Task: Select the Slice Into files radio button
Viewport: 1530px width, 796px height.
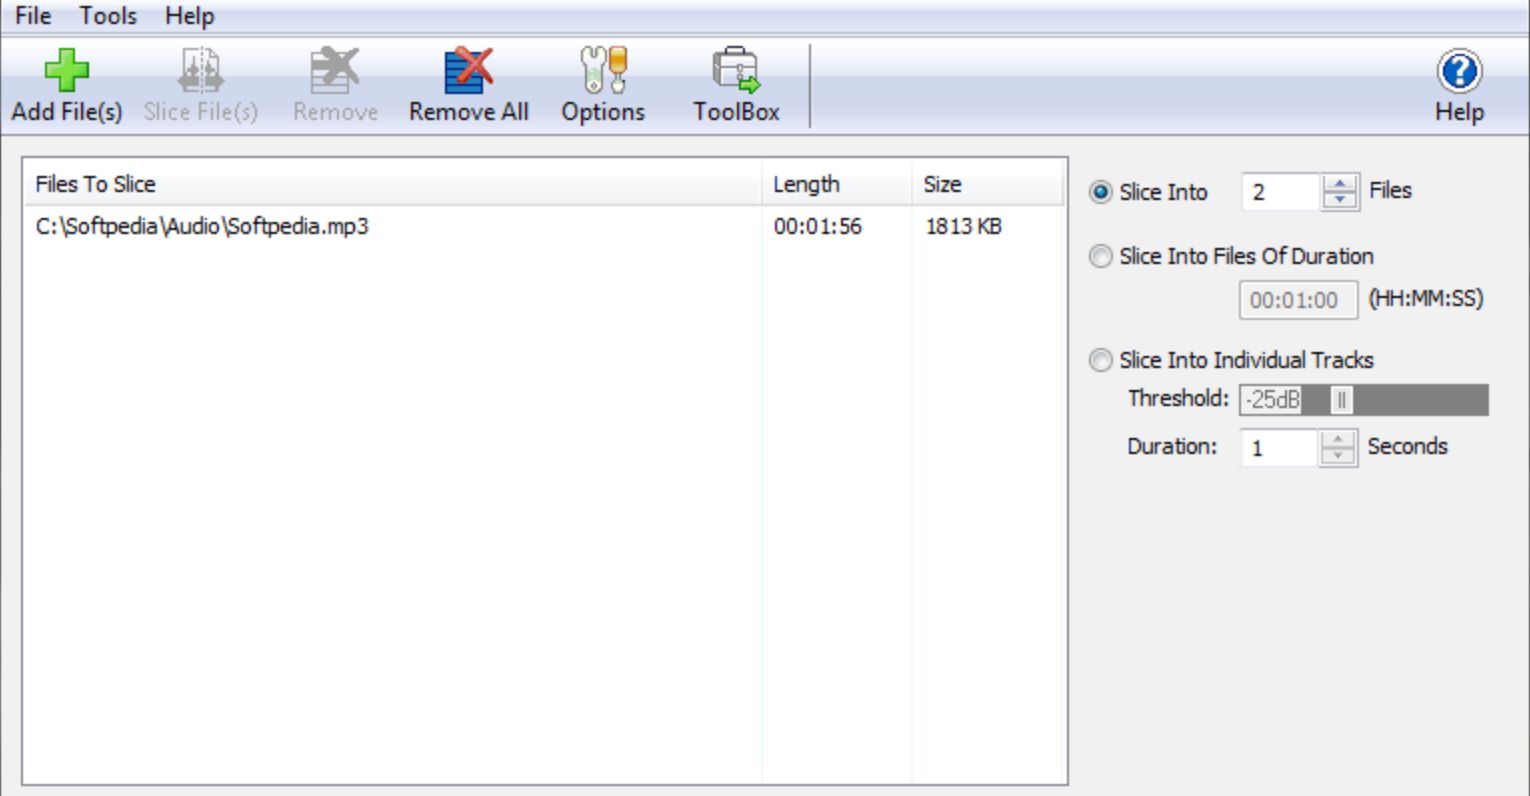Action: 1101,192
